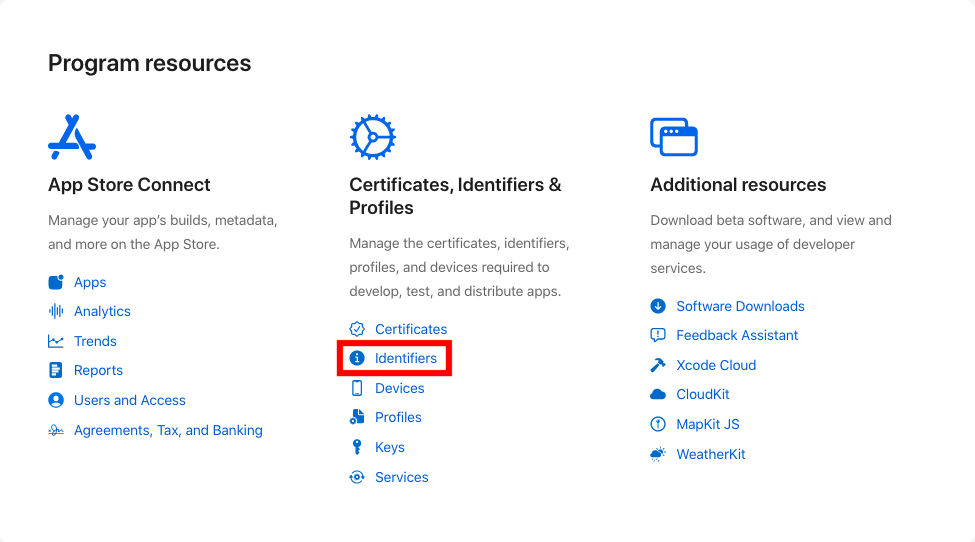This screenshot has height=542, width=975.
Task: Click the Trends chart icon
Action: [x=56, y=341]
